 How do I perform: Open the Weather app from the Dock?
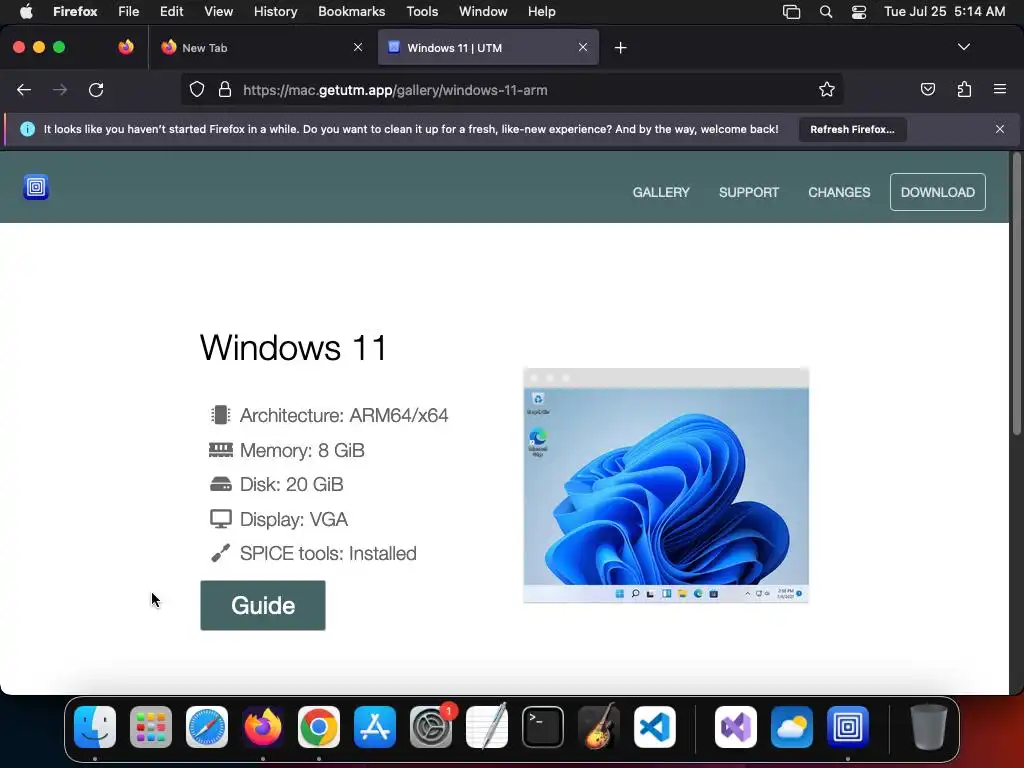point(792,727)
